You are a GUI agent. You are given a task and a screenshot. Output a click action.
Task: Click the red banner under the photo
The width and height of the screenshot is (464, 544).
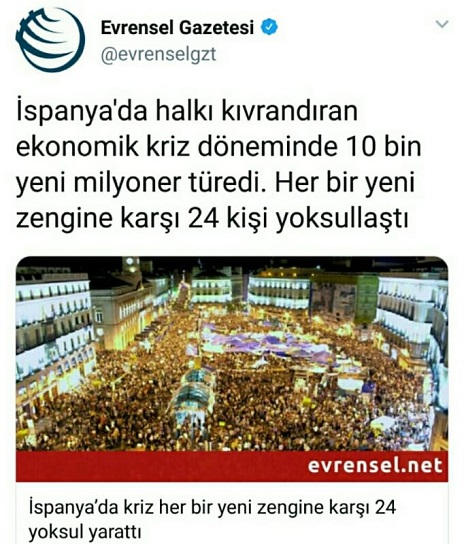(232, 466)
